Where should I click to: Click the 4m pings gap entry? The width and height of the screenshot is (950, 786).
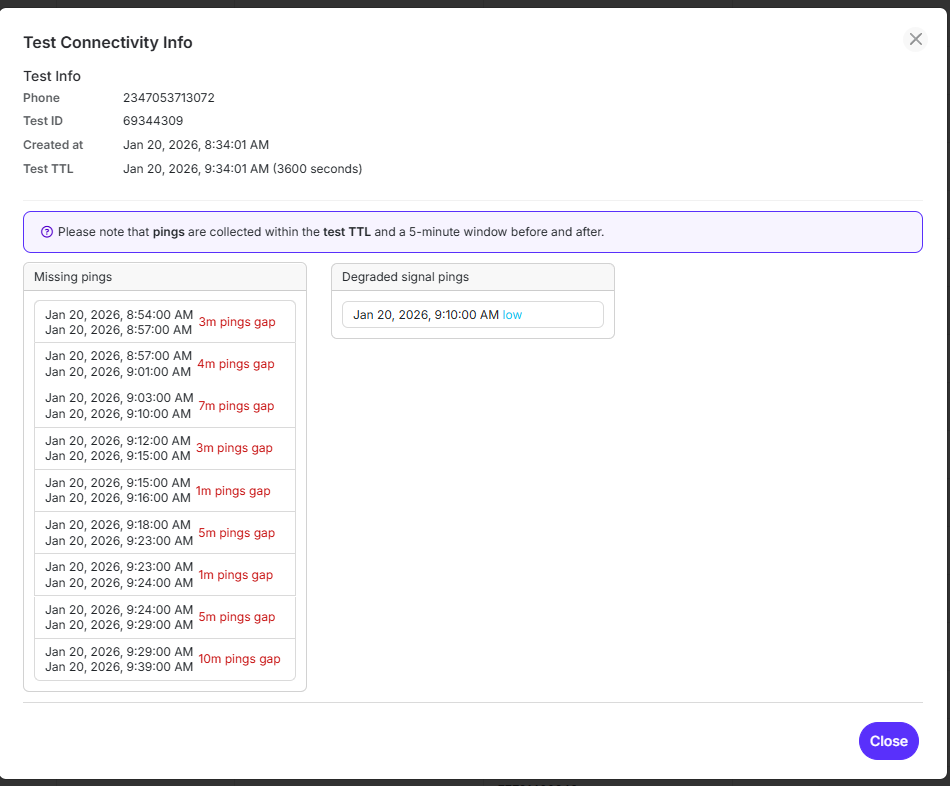(x=164, y=363)
